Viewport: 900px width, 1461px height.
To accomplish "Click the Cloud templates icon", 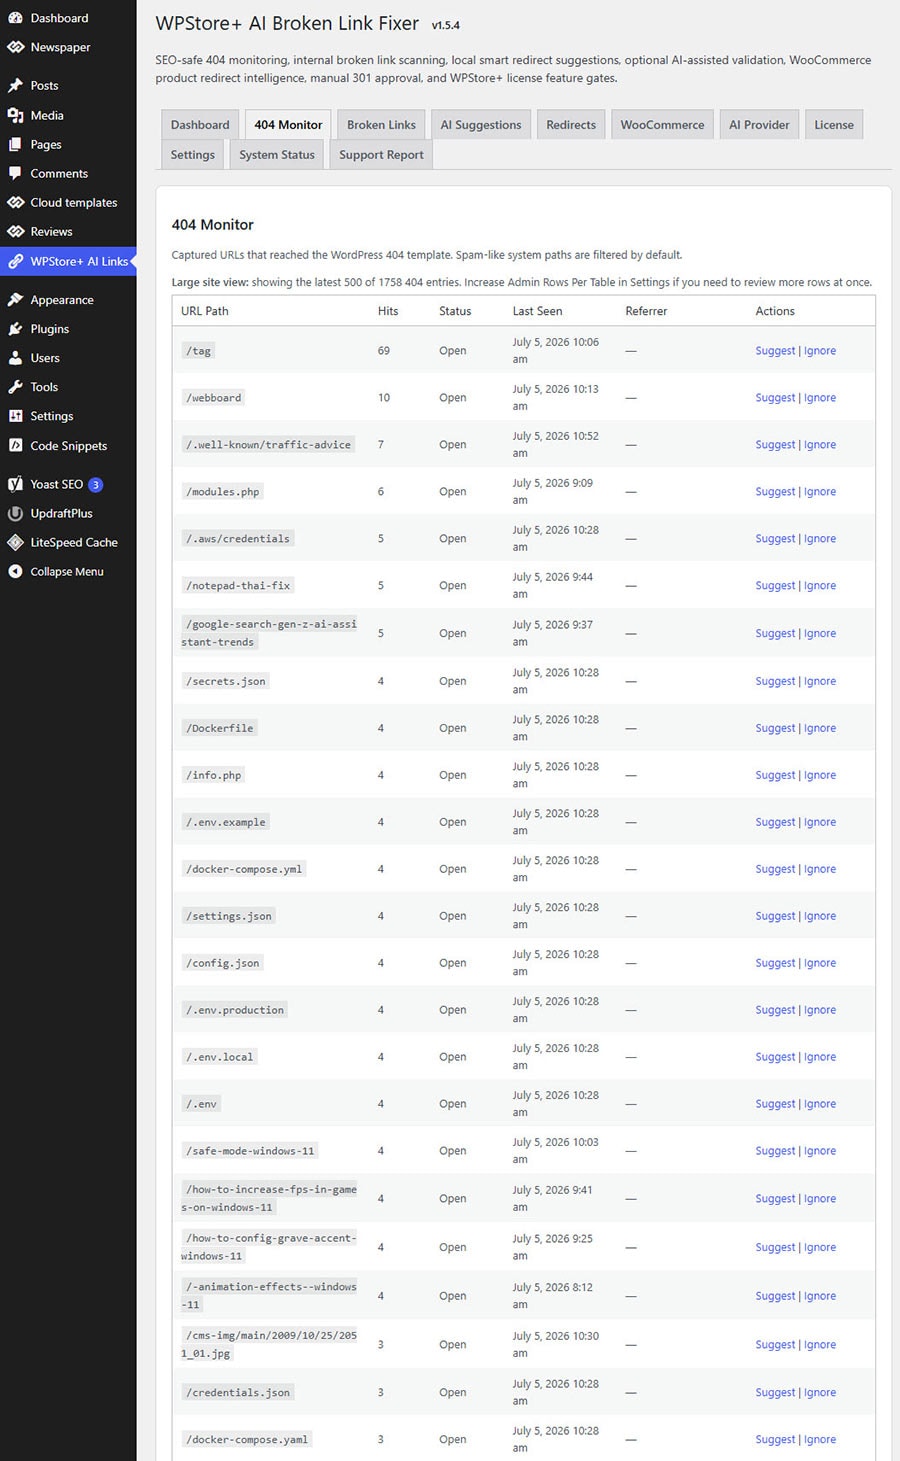I will point(15,202).
